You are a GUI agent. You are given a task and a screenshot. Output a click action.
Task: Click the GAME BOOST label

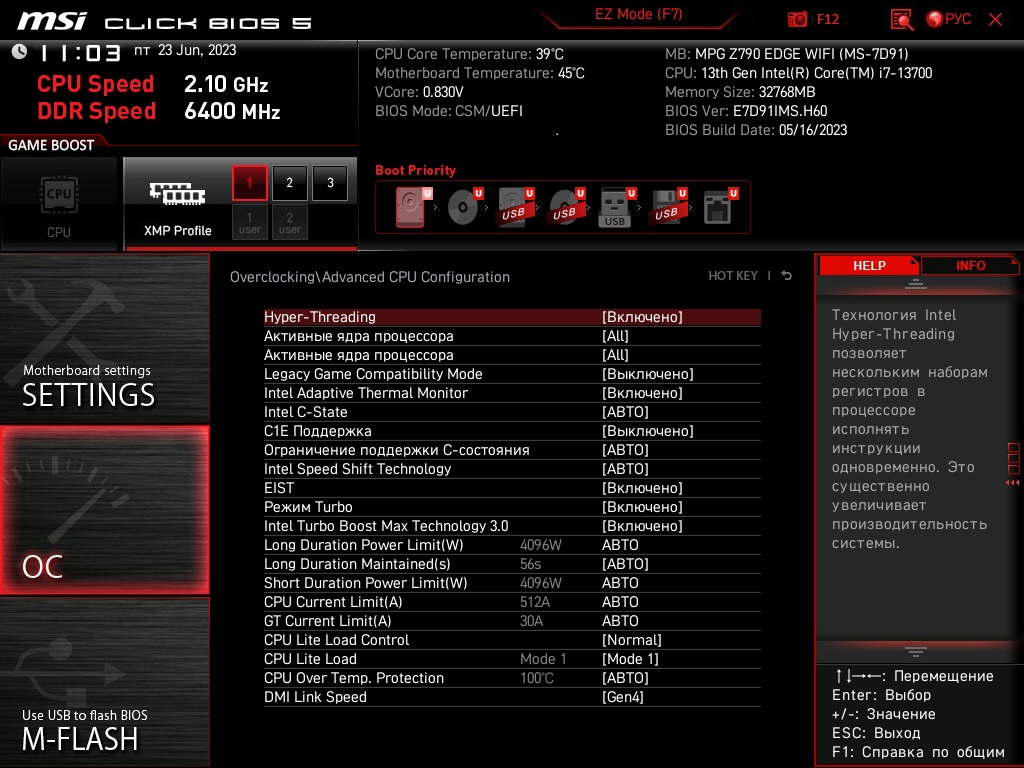(x=51, y=145)
